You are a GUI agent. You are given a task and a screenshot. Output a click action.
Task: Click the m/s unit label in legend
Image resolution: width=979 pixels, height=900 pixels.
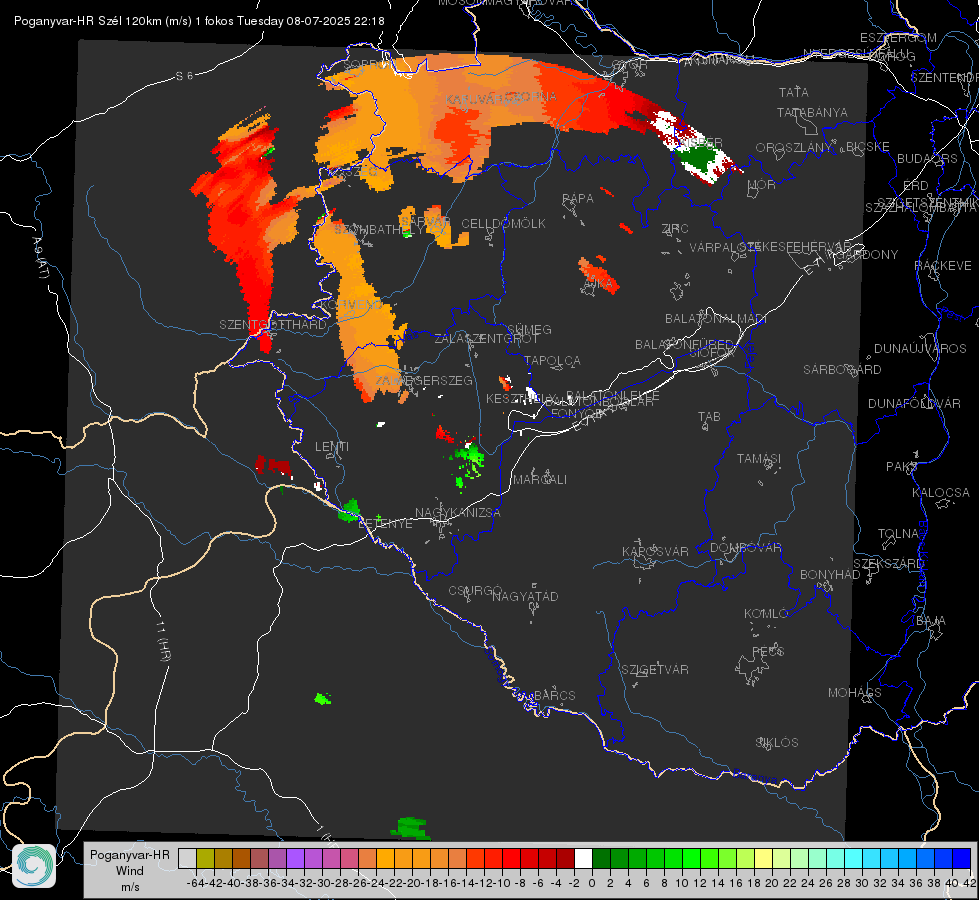(130, 887)
